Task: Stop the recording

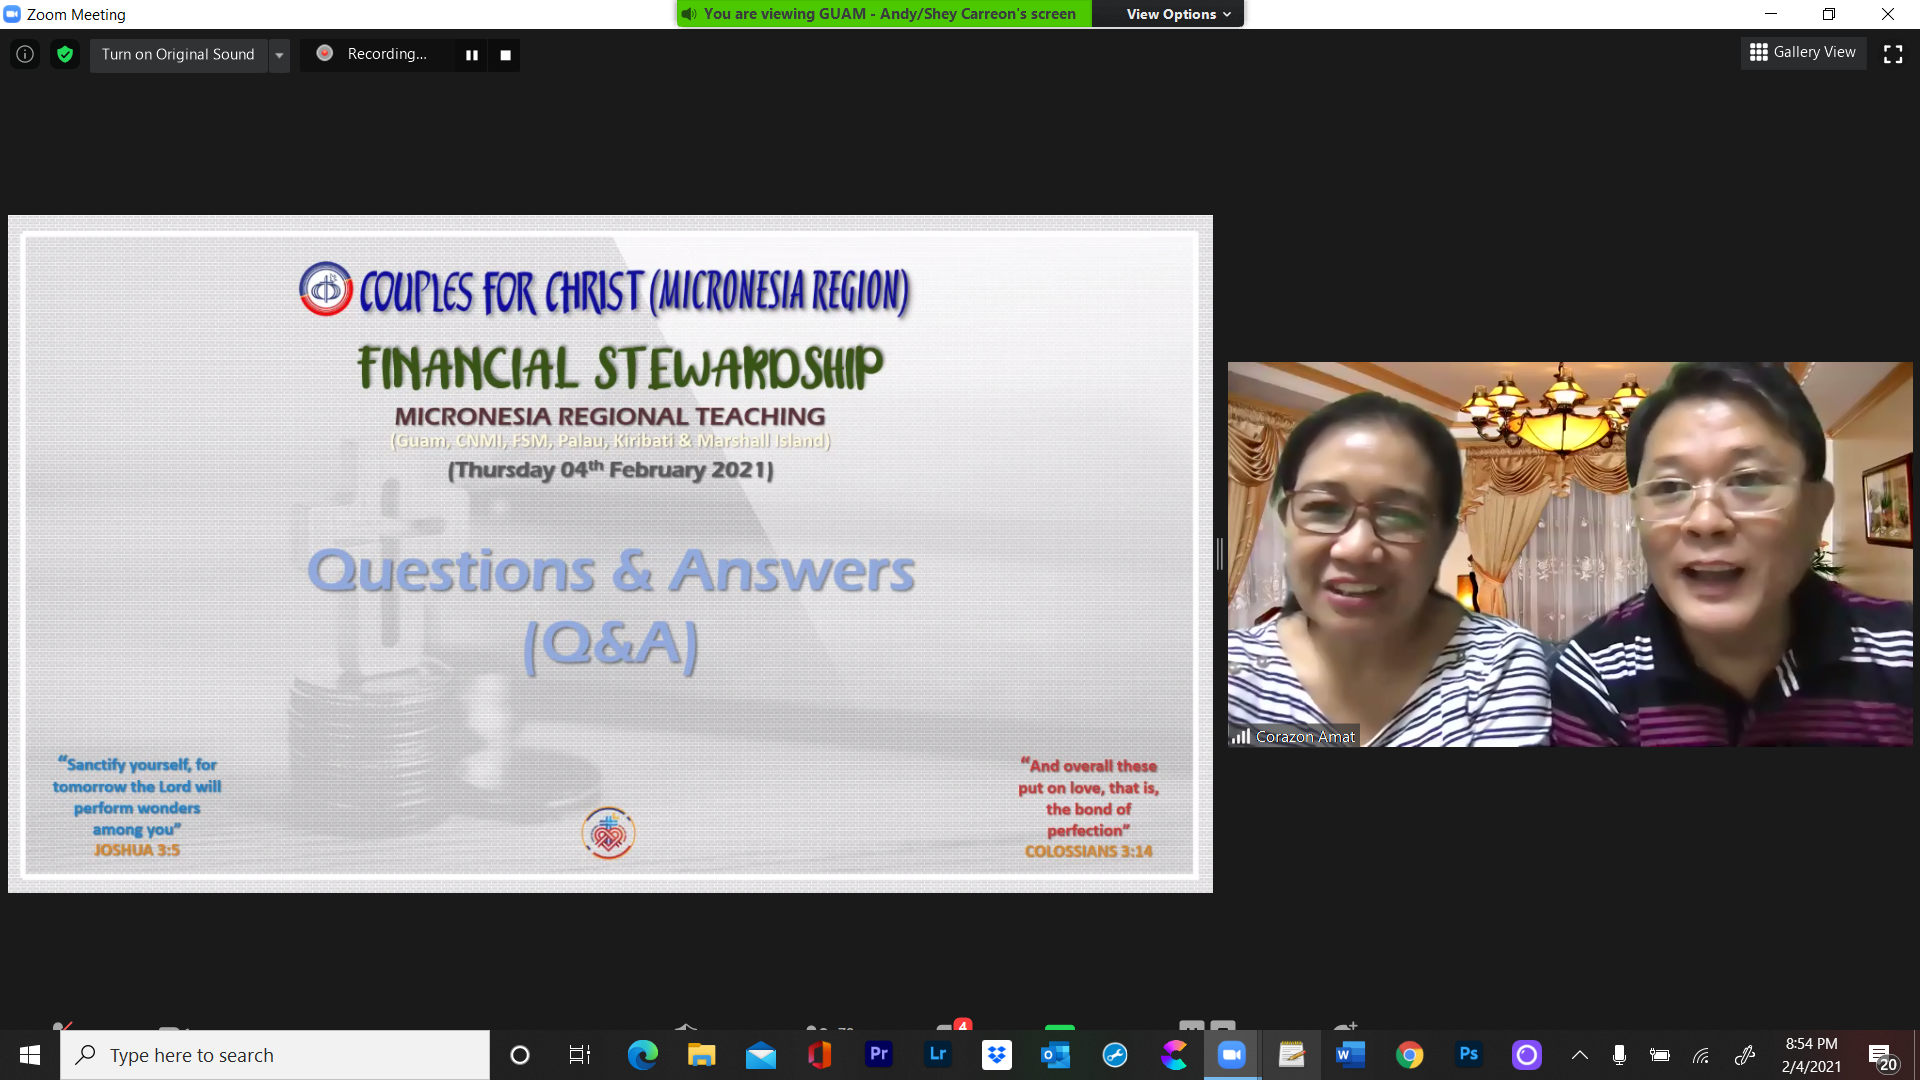Action: (x=506, y=55)
